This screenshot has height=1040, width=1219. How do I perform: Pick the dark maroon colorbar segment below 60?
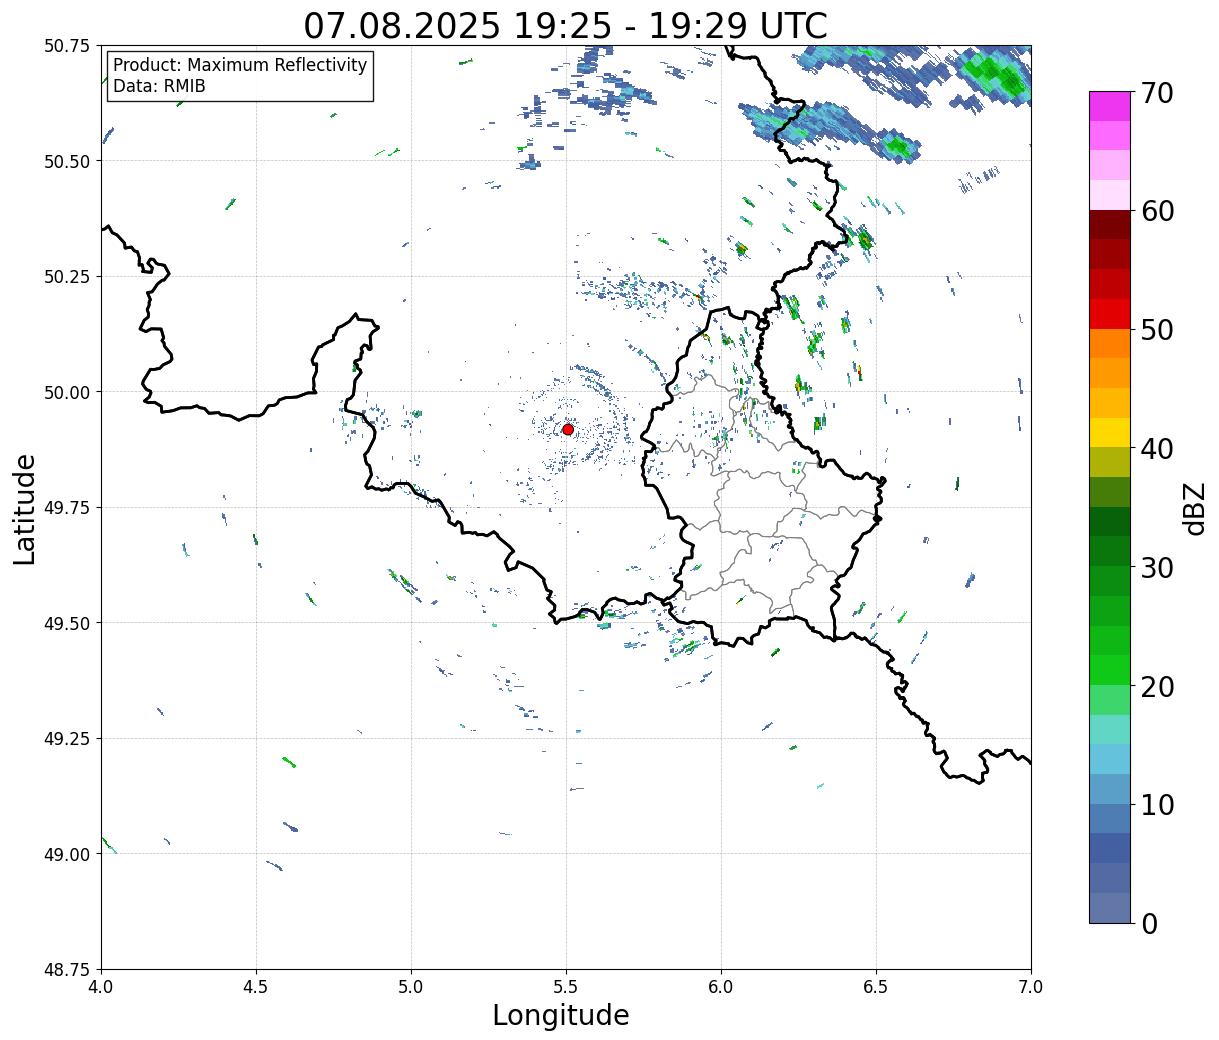point(1110,225)
